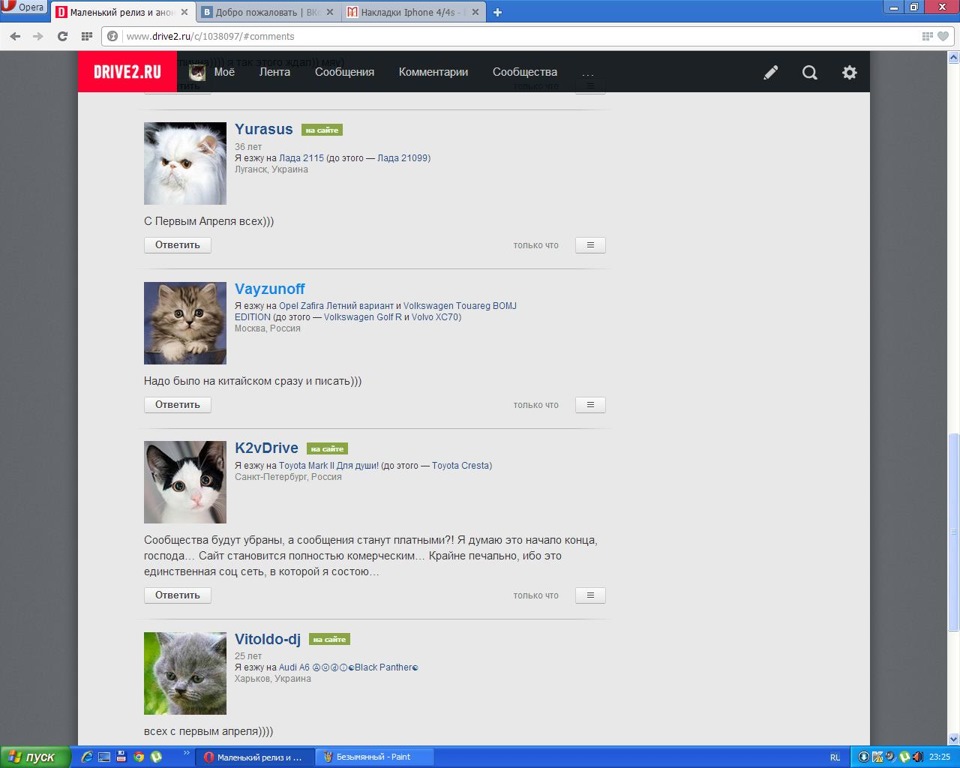Go back to the previous page
This screenshot has height=768, width=960.
pyautogui.click(x=15, y=36)
